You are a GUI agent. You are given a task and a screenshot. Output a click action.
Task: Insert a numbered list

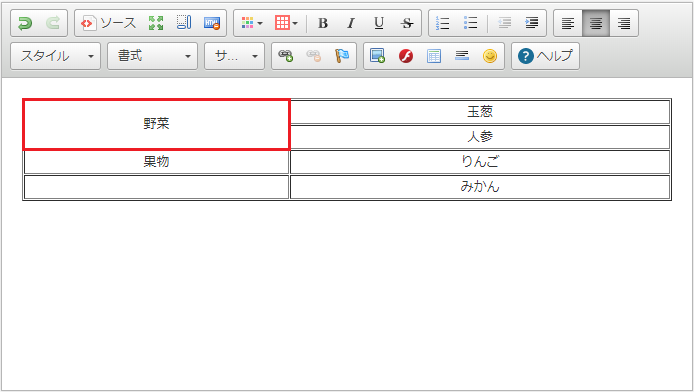443,23
